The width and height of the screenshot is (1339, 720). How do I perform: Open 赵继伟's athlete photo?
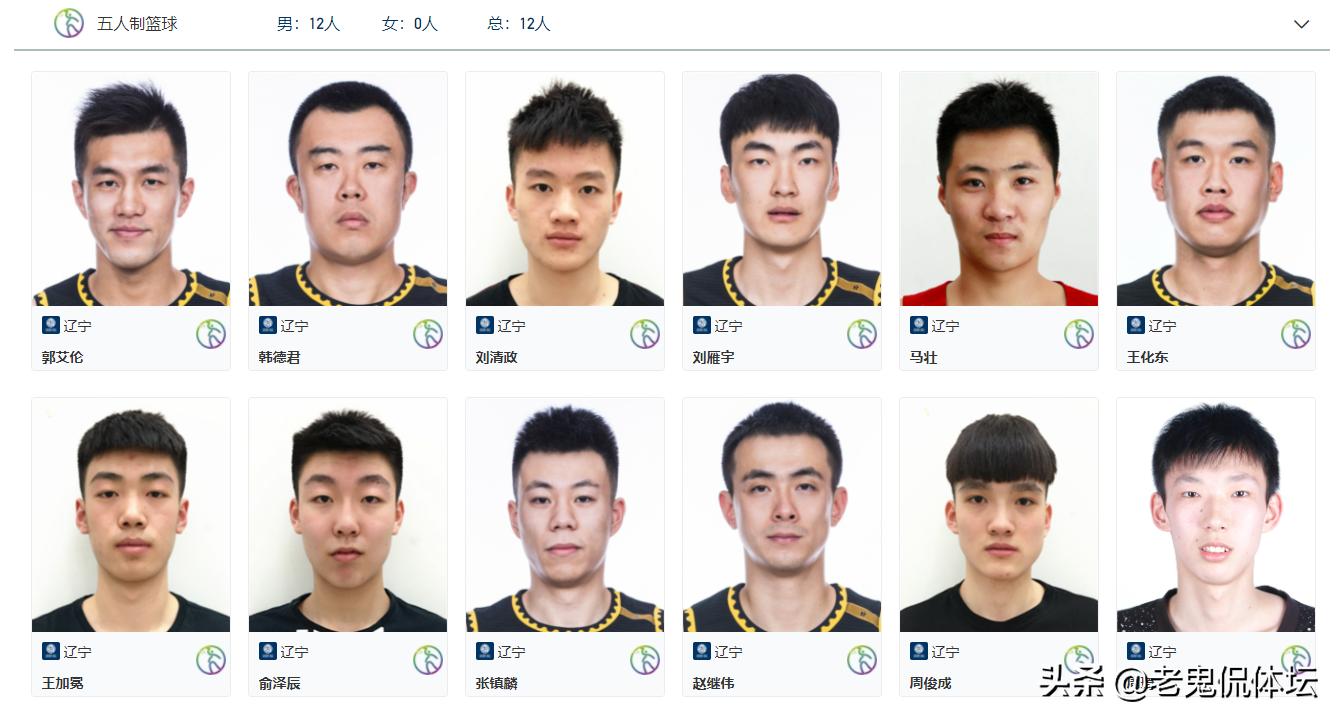[782, 515]
